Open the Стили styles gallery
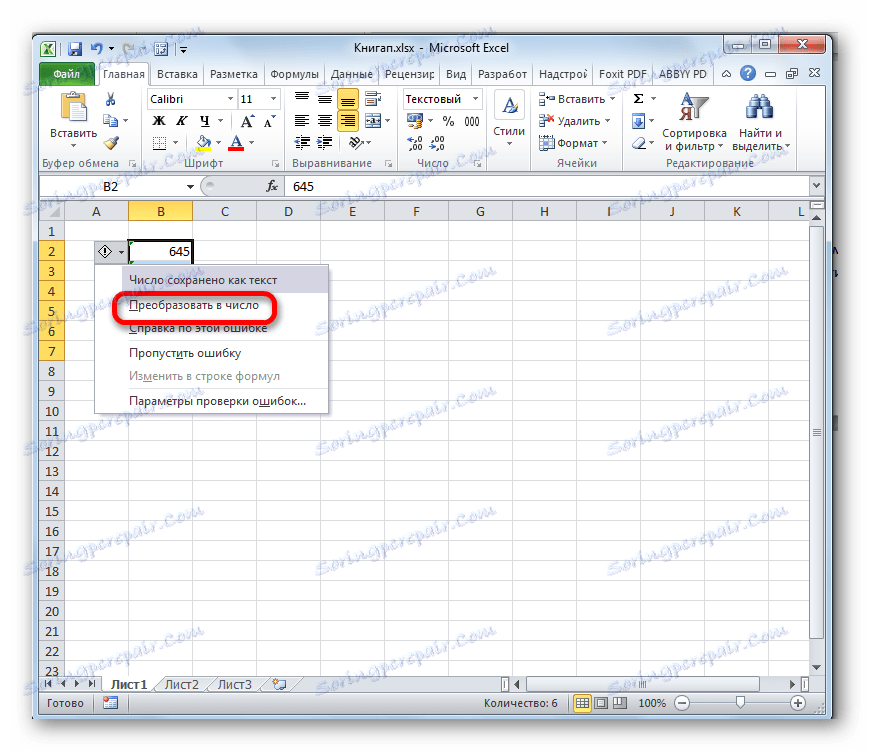Image resolution: width=870 pixels, height=751 pixels. pos(509,120)
